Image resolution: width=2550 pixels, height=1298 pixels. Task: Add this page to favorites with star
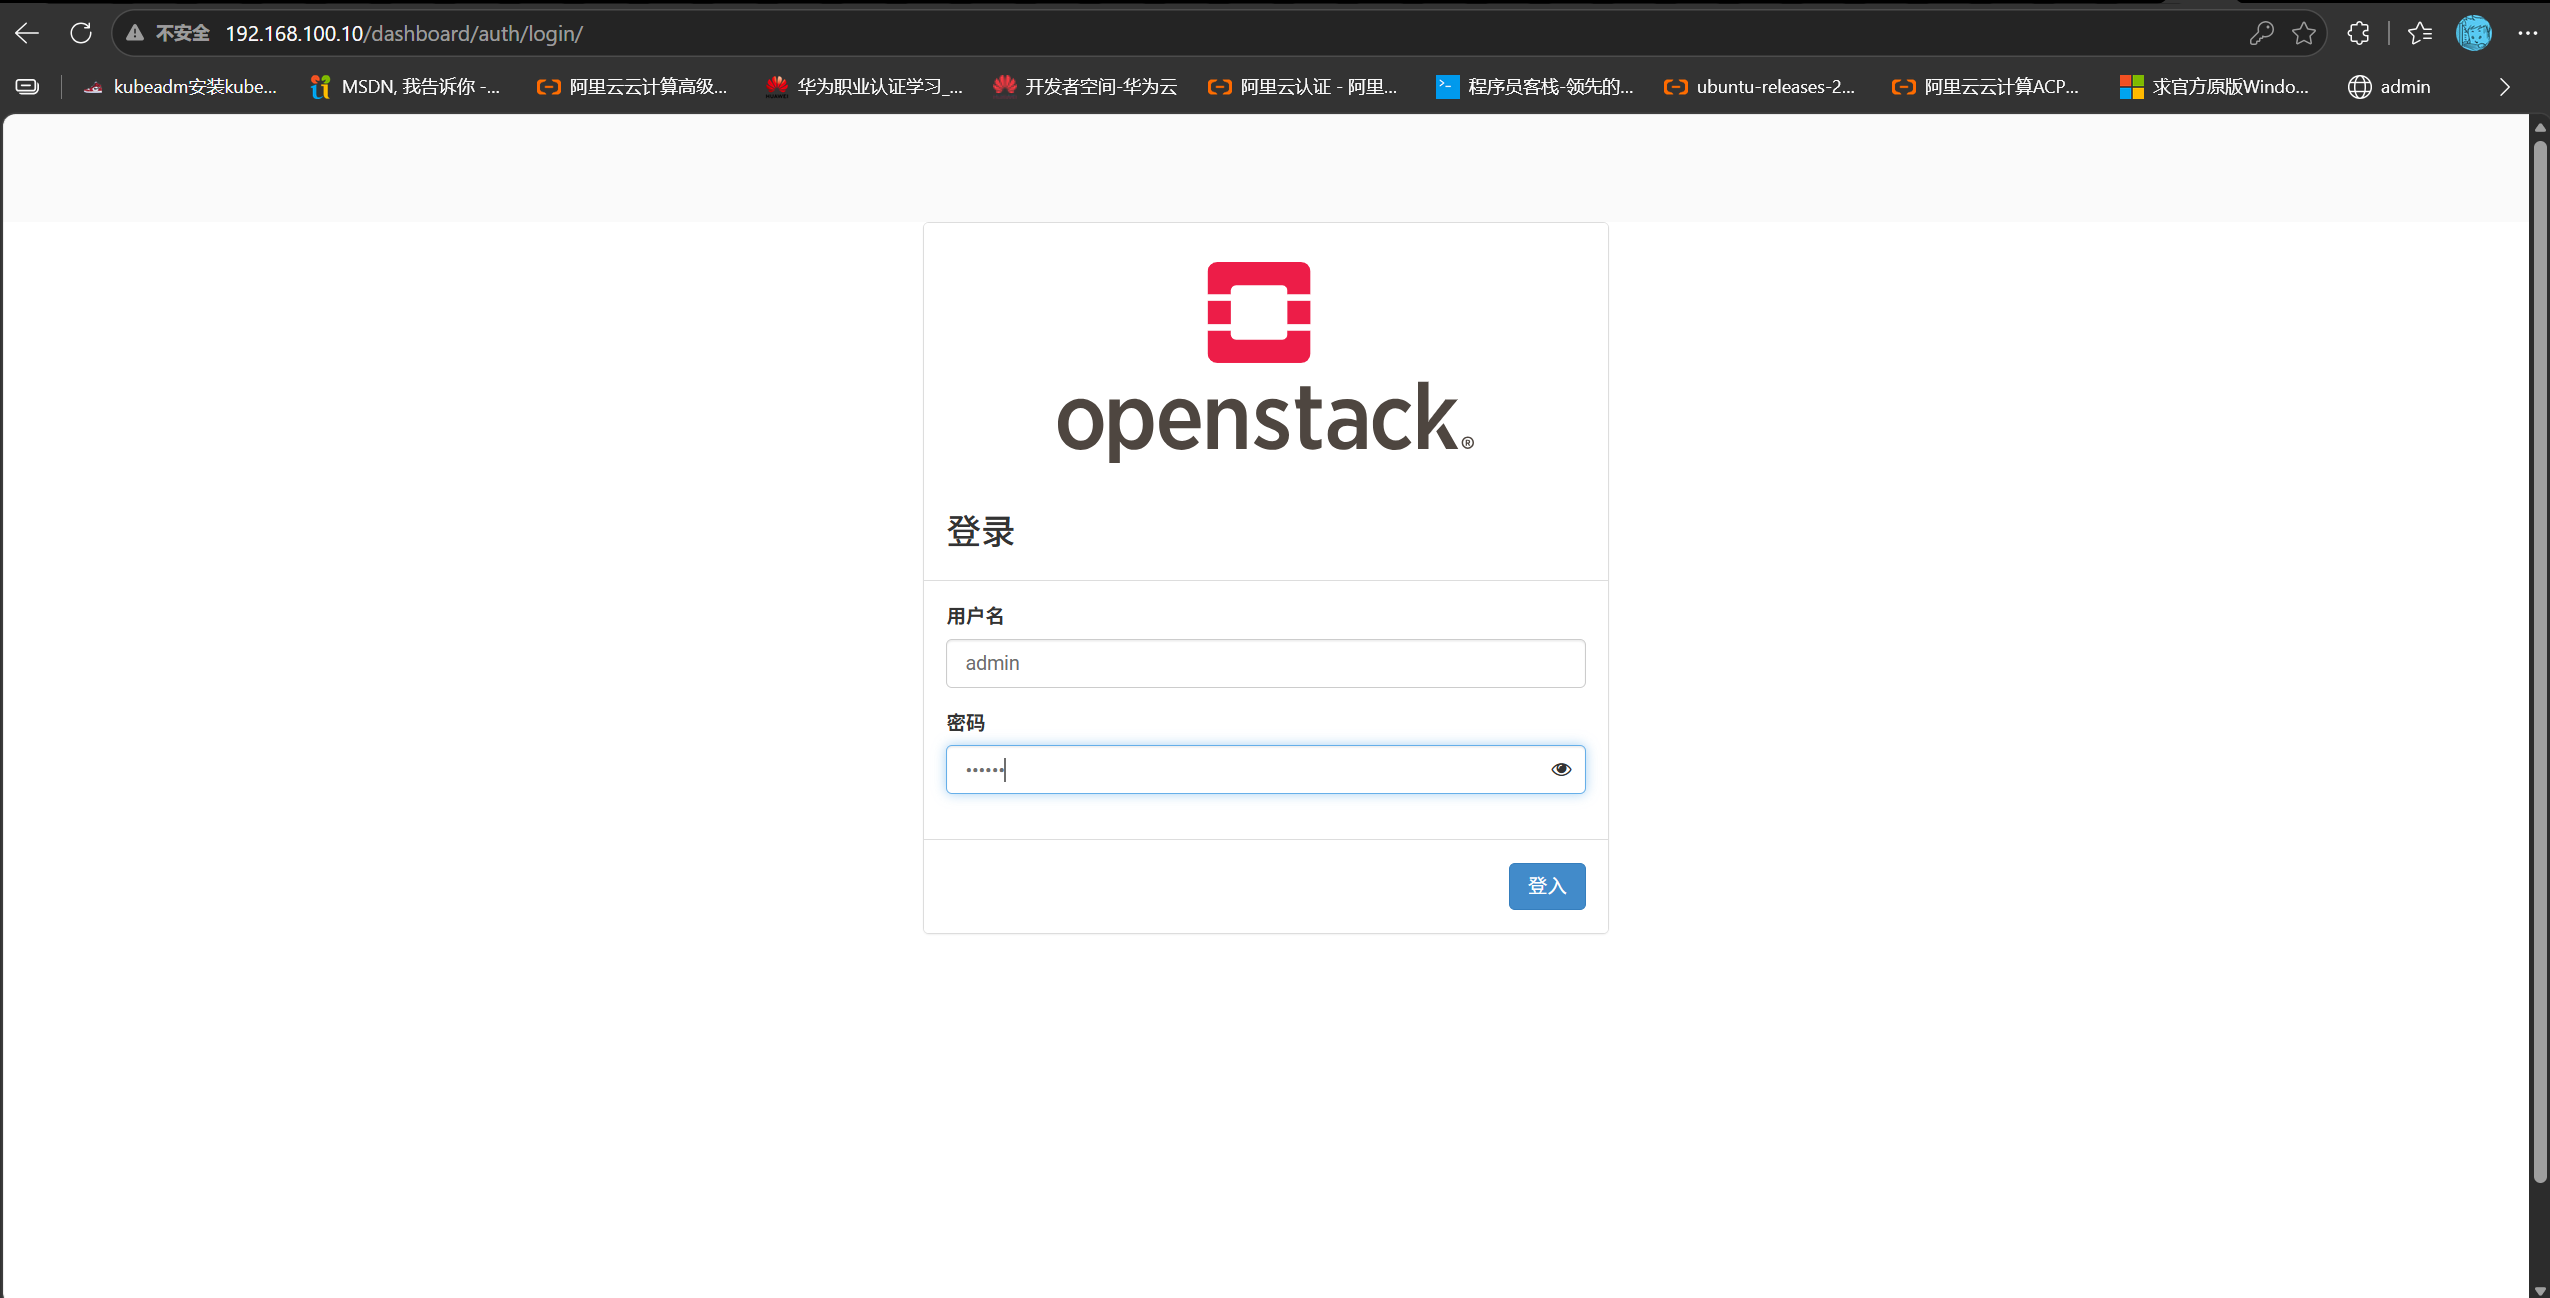point(2304,33)
